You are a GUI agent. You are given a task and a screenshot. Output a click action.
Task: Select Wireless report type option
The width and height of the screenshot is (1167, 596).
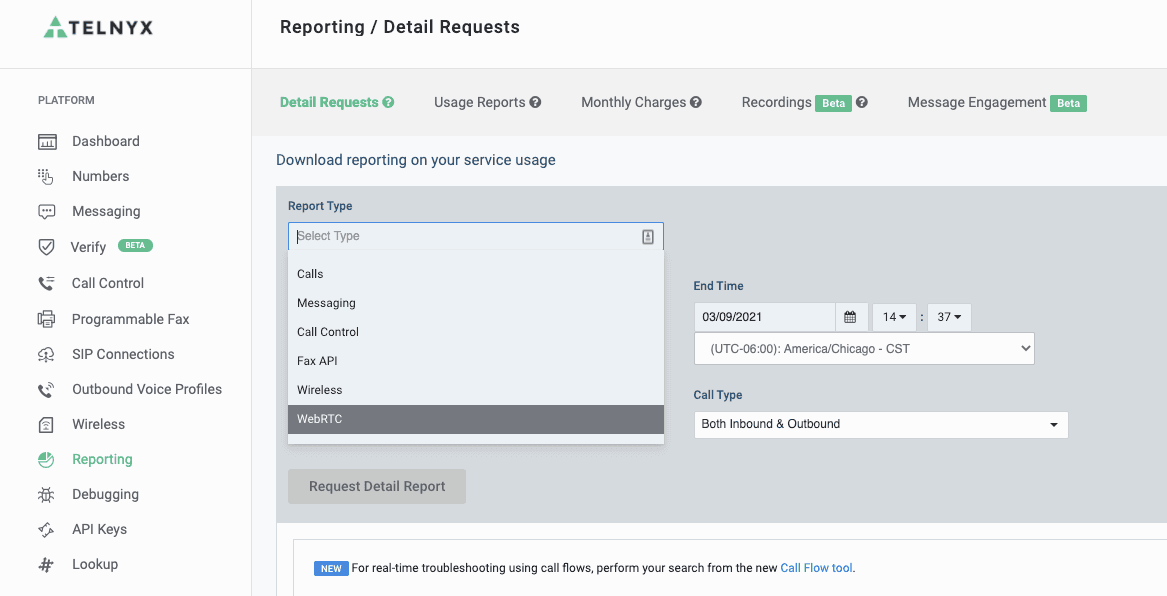click(x=476, y=390)
